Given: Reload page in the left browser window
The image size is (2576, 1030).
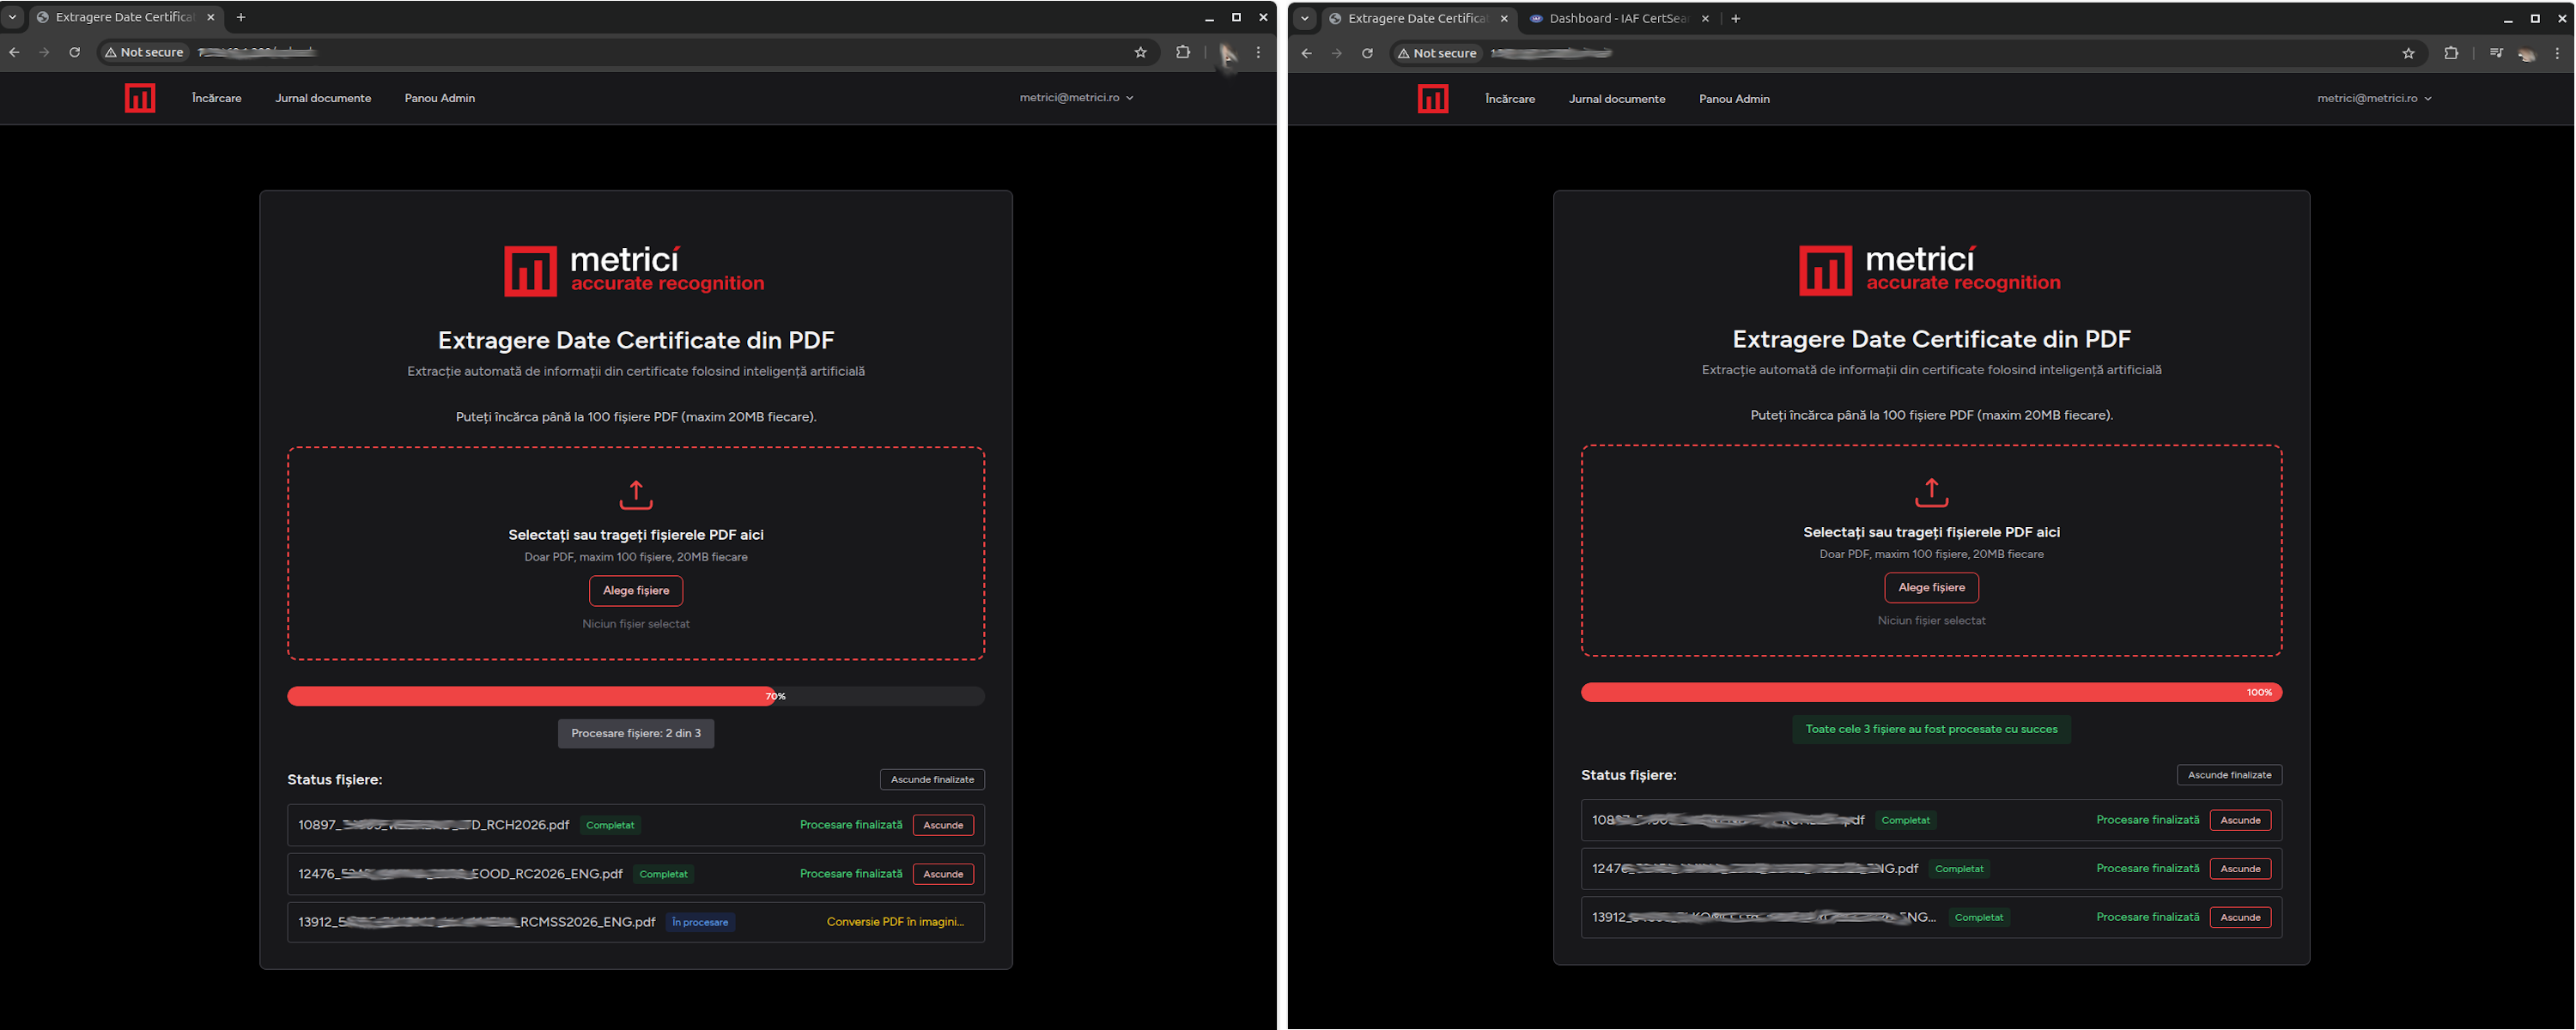Looking at the screenshot, I should (74, 52).
